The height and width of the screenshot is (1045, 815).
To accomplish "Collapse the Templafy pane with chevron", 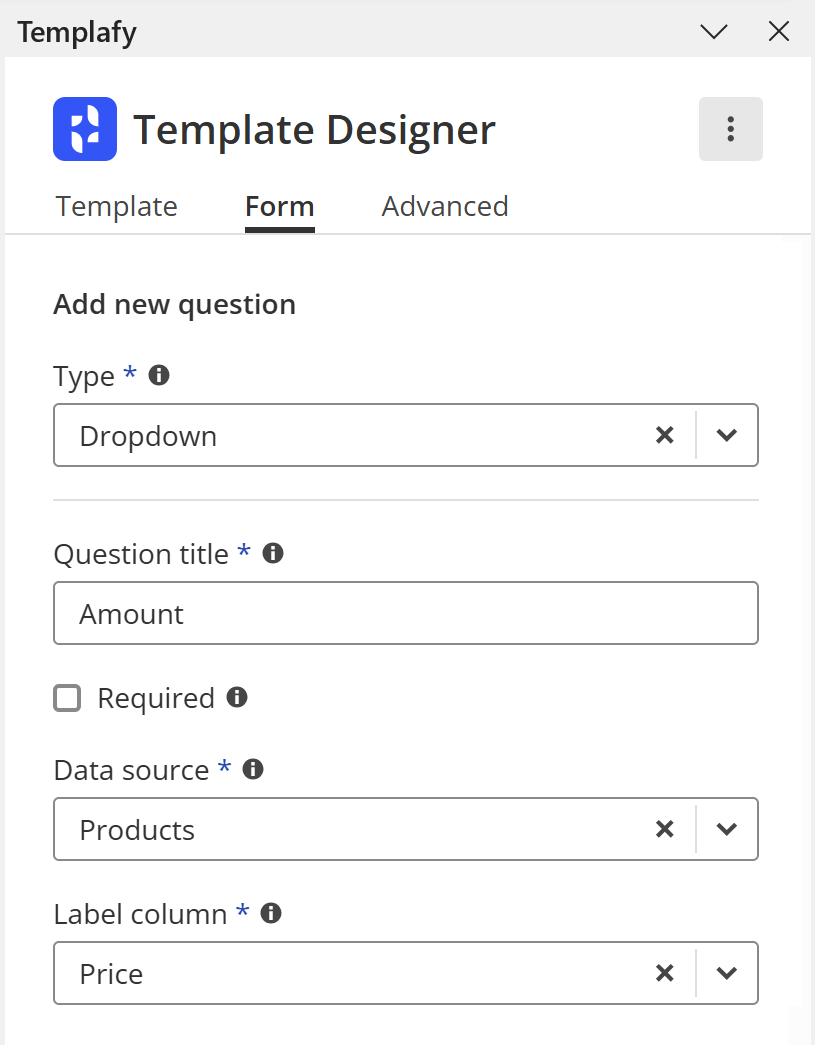I will (x=714, y=32).
